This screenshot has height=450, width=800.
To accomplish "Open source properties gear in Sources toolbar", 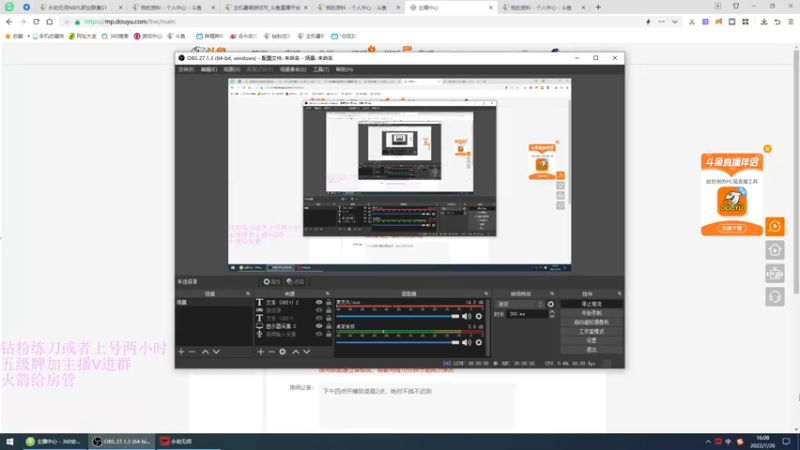I will pos(283,352).
